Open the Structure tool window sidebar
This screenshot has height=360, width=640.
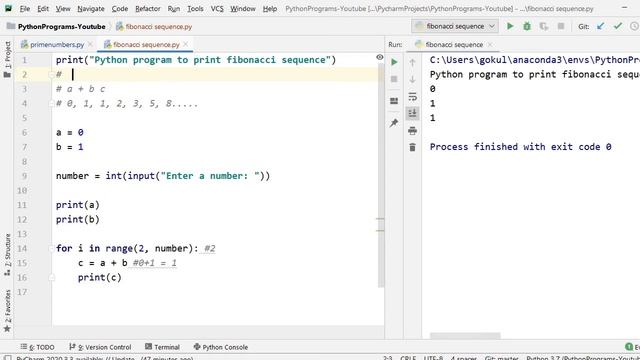coord(7,255)
